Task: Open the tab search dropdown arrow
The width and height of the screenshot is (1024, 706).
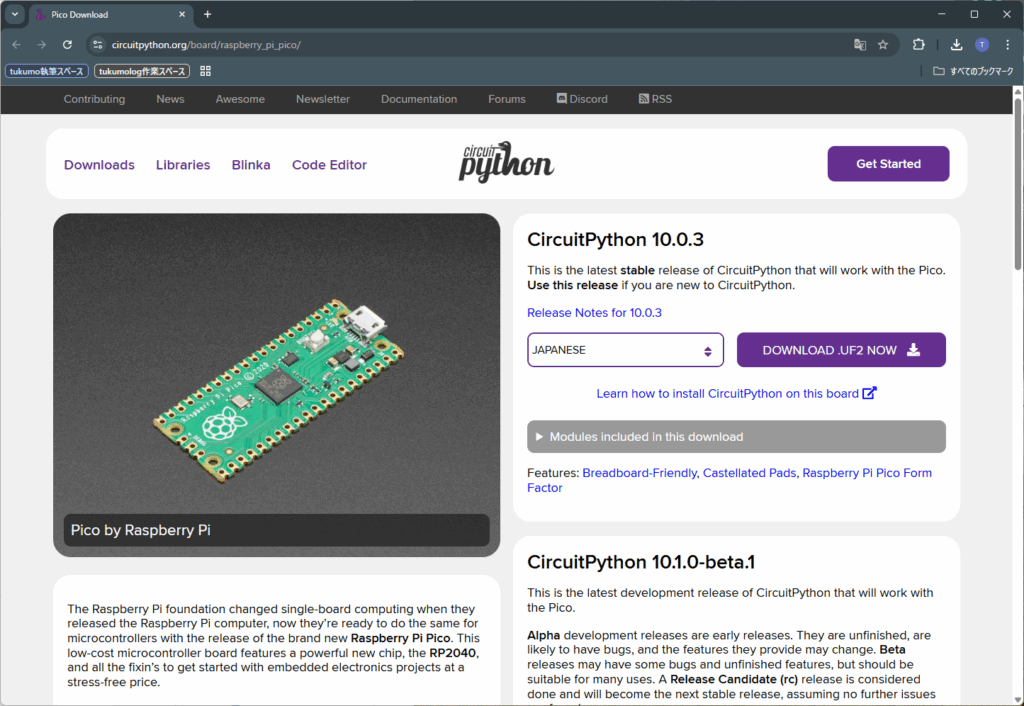Action: 15,15
